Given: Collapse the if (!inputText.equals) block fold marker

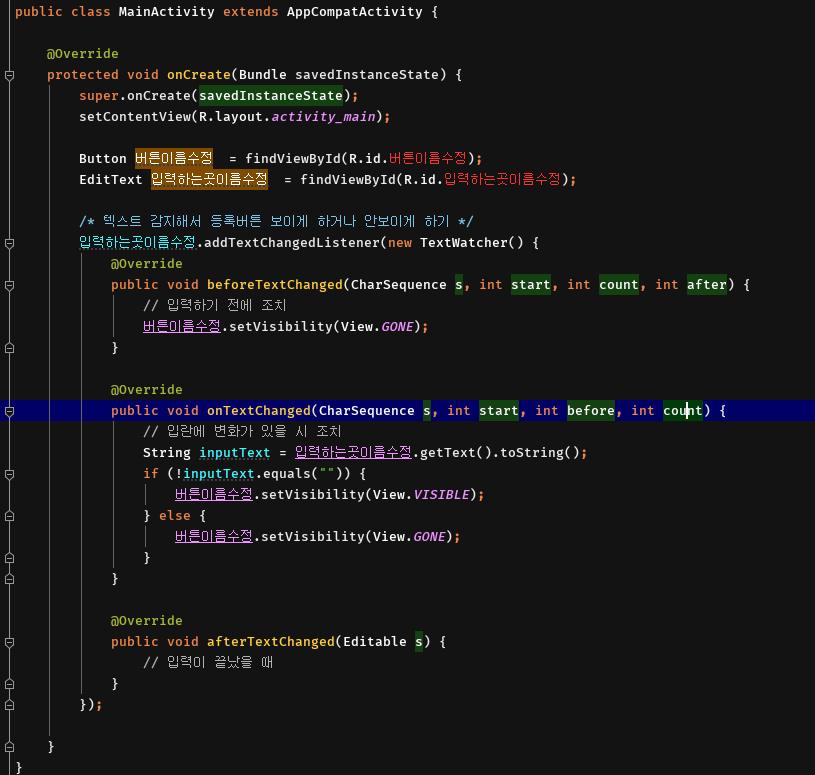Looking at the screenshot, I should (x=9, y=474).
